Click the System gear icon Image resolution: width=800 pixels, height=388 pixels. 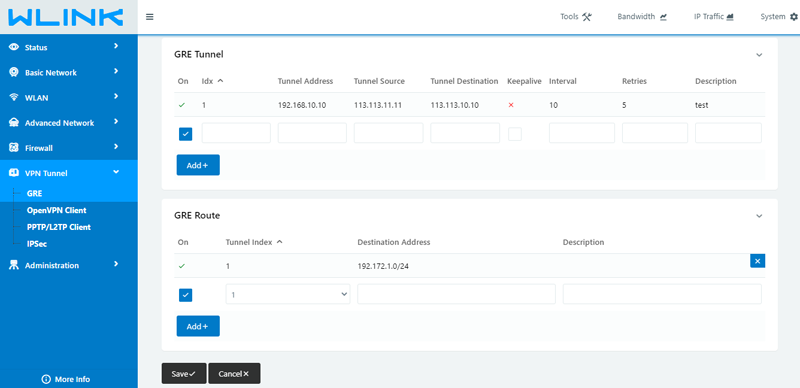coord(793,17)
